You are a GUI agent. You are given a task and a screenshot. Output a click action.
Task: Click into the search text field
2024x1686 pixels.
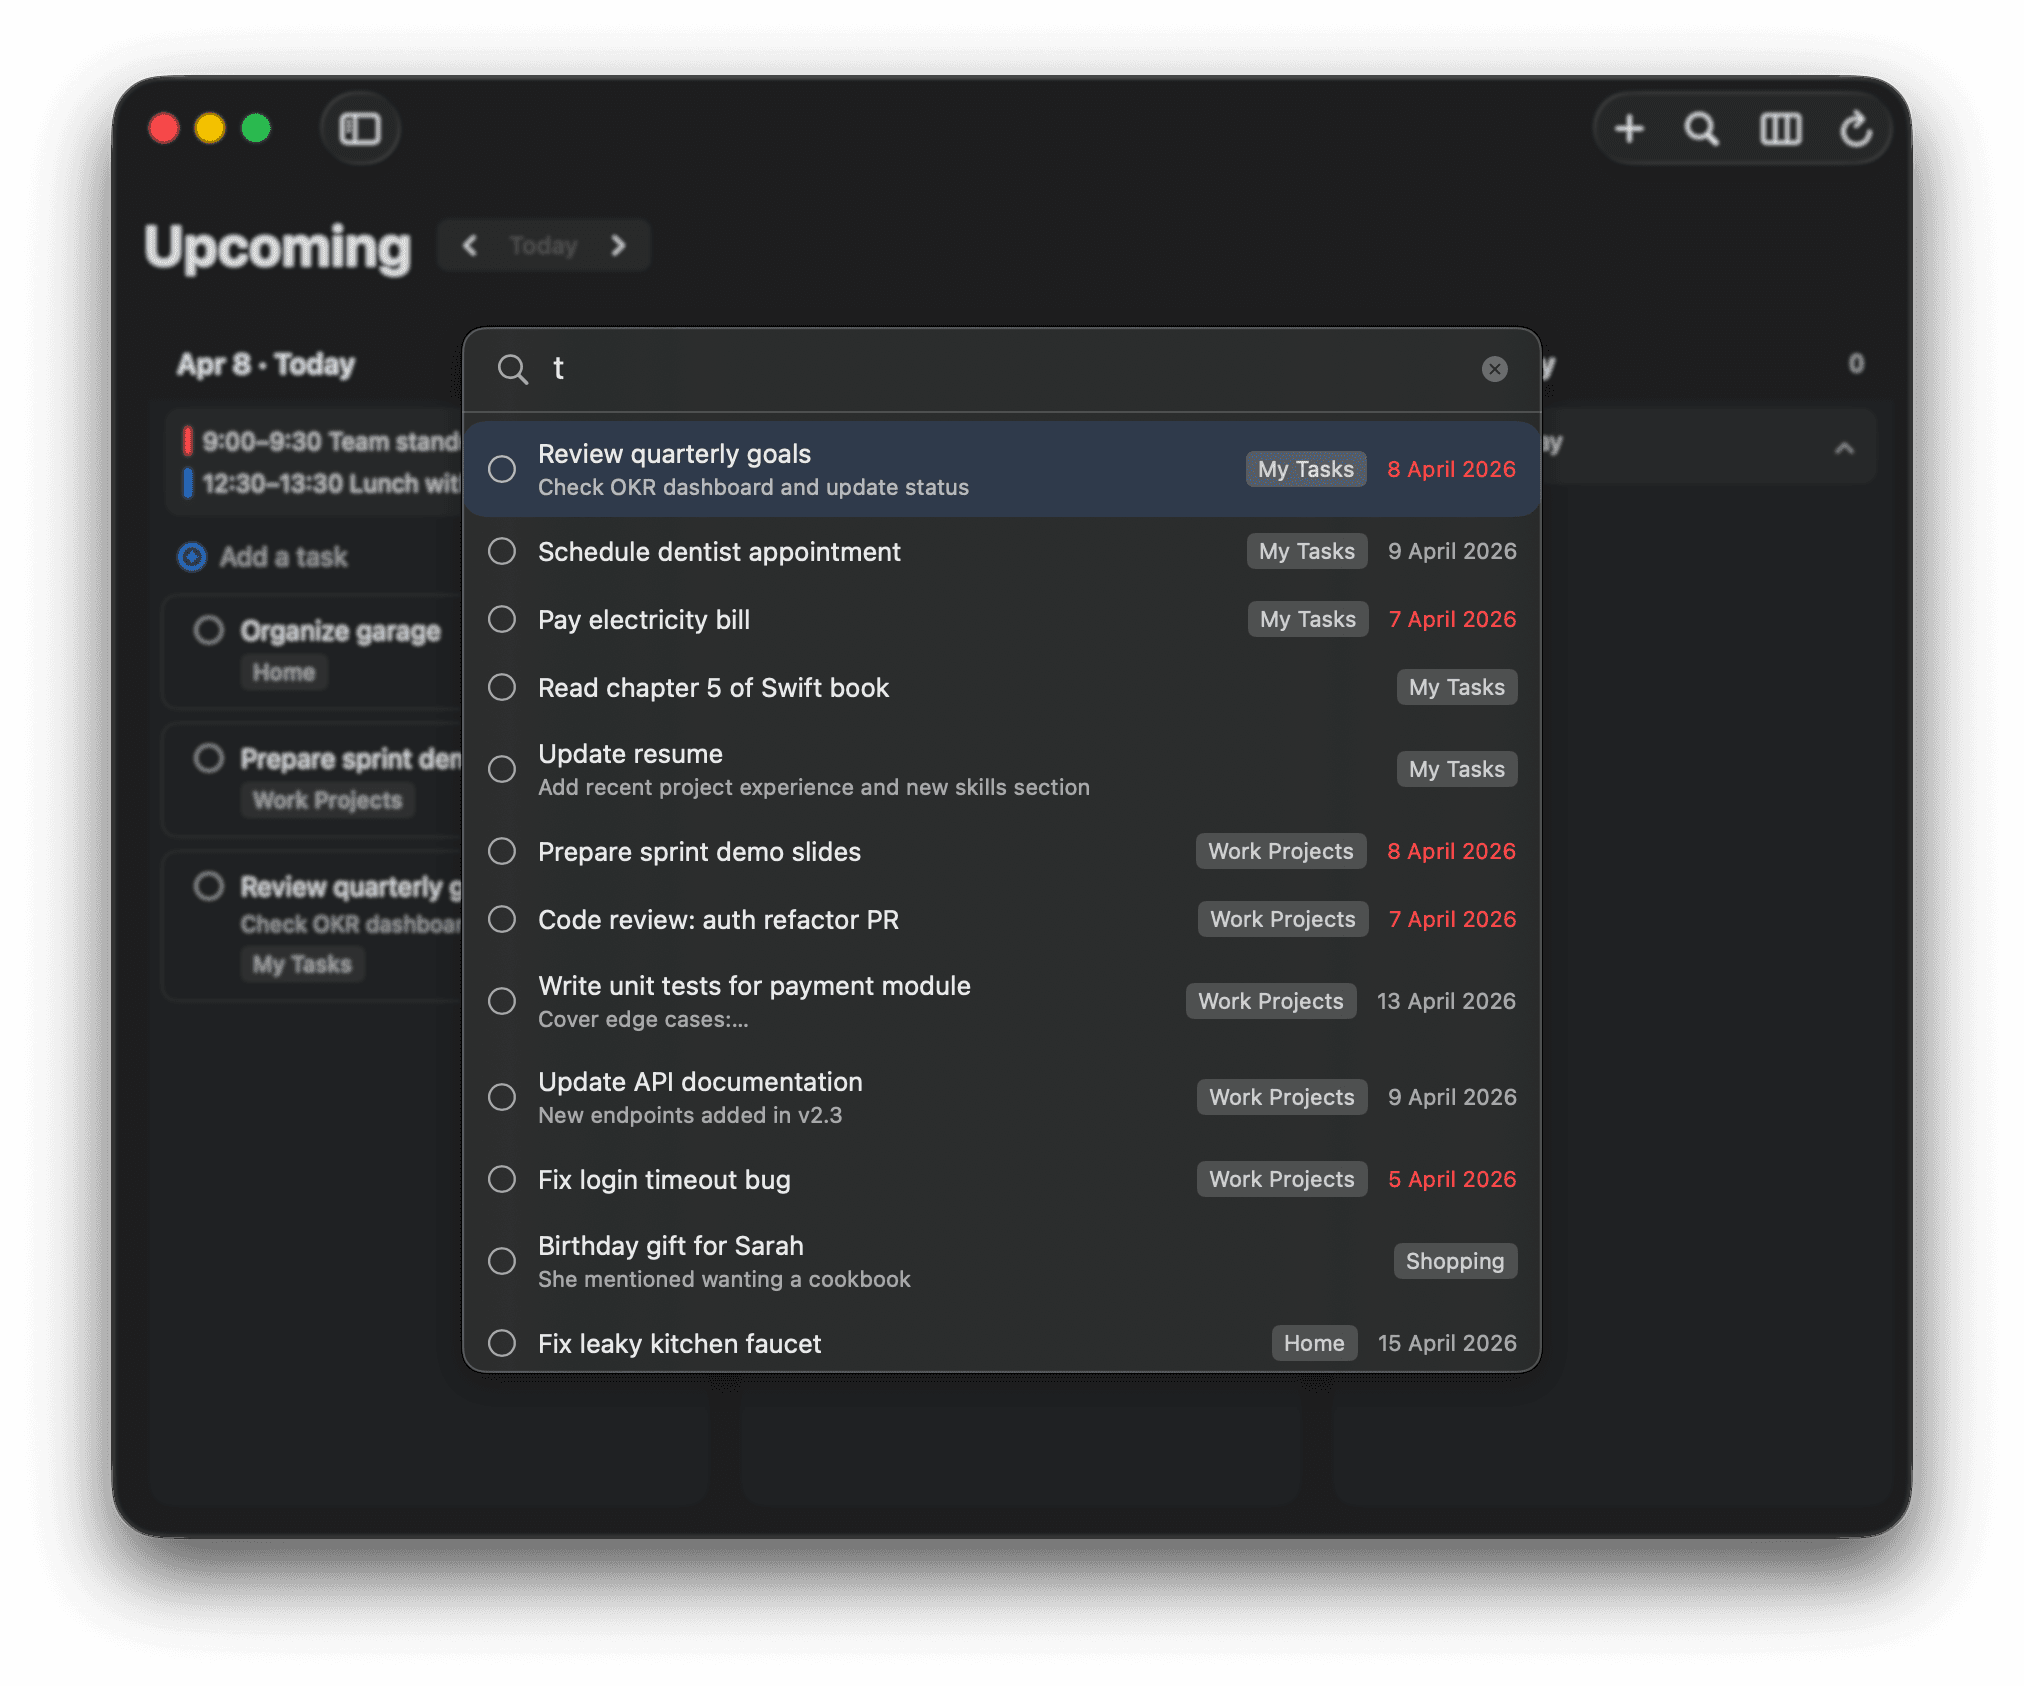[1000, 369]
